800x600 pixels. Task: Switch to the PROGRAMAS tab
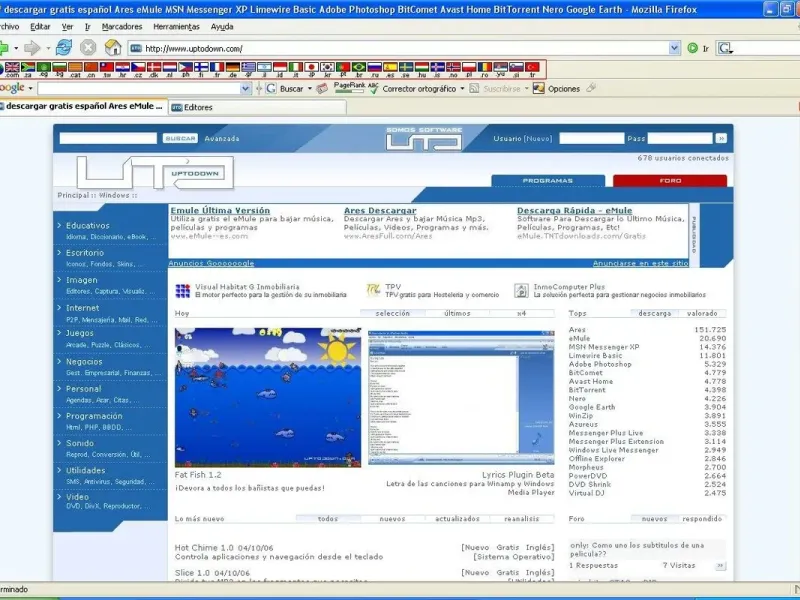[x=548, y=181]
